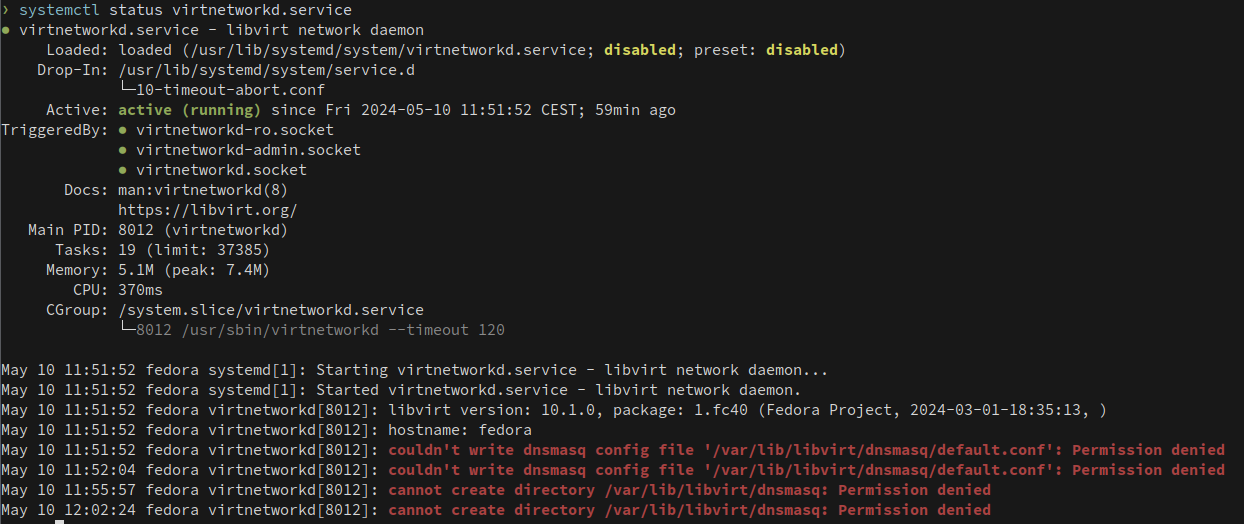Click the bullet before the plain virtnetworkd.socket entry
This screenshot has width=1244, height=524.
click(x=123, y=170)
